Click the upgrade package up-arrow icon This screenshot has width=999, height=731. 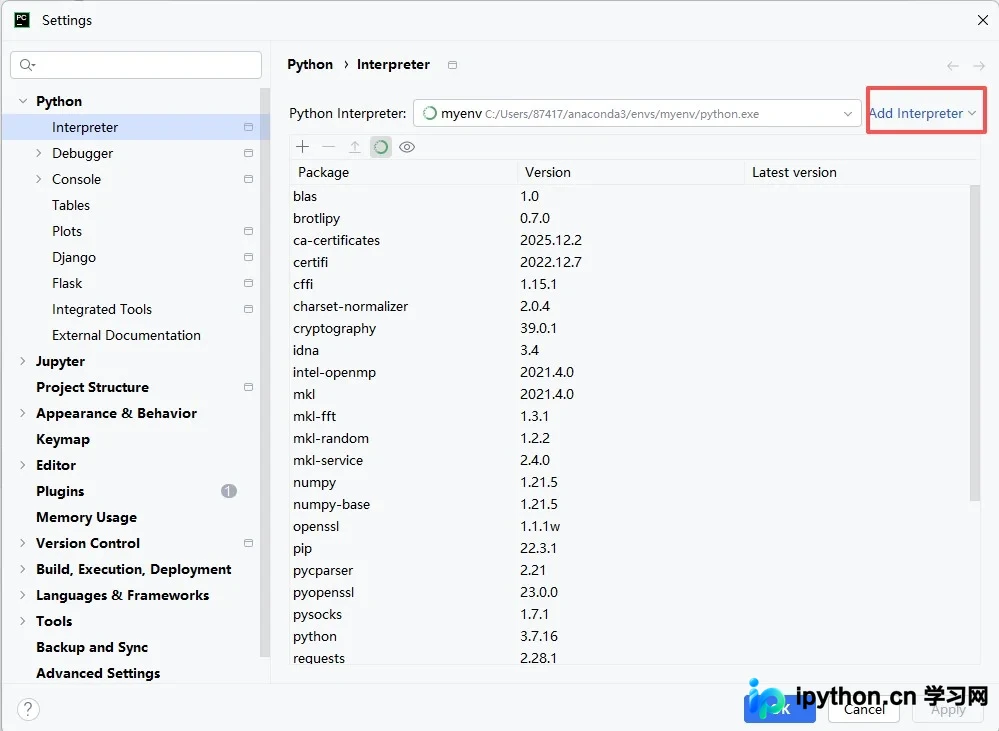pos(355,147)
